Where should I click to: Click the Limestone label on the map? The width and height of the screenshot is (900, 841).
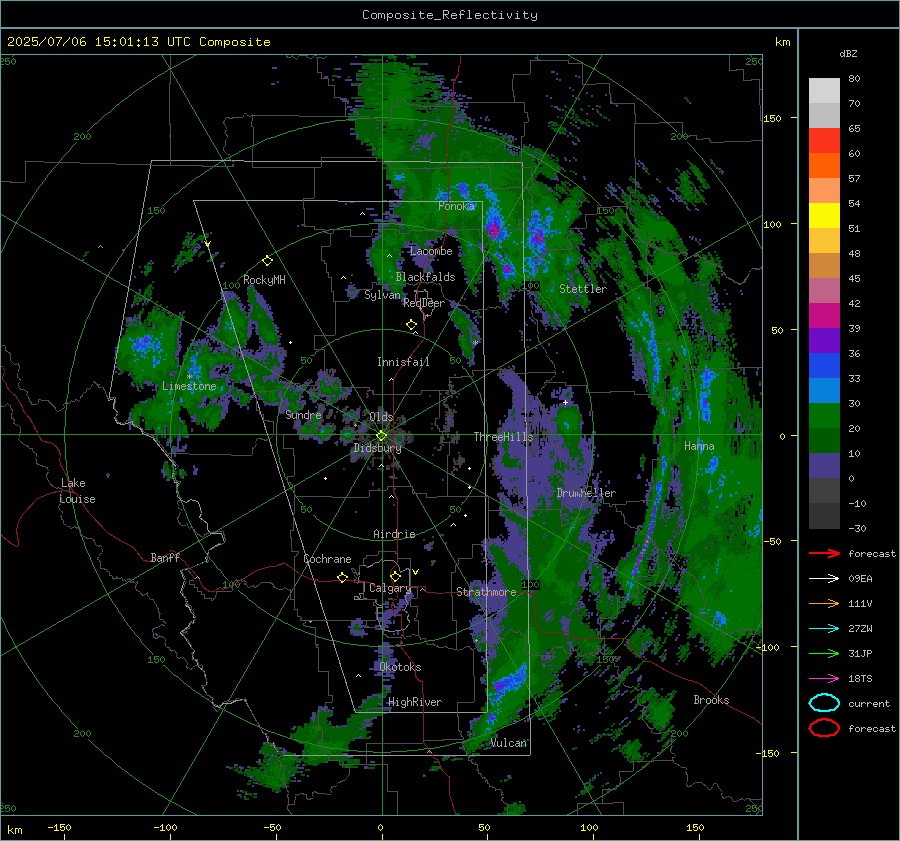pyautogui.click(x=189, y=386)
